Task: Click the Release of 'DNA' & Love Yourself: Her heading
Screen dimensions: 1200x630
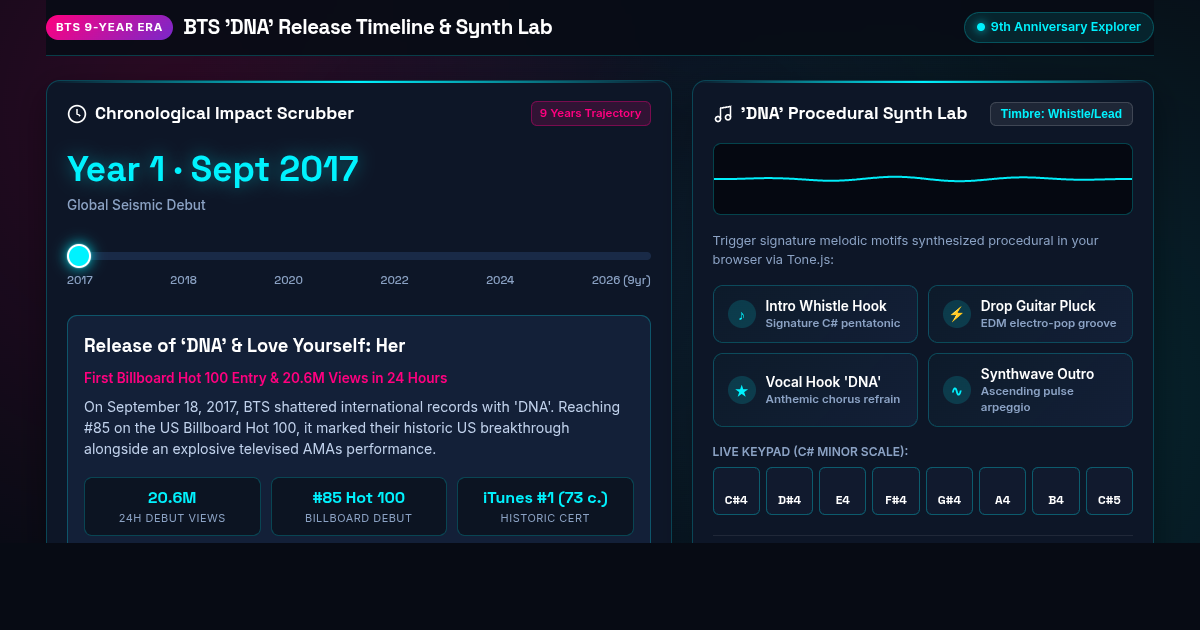Action: [x=245, y=346]
